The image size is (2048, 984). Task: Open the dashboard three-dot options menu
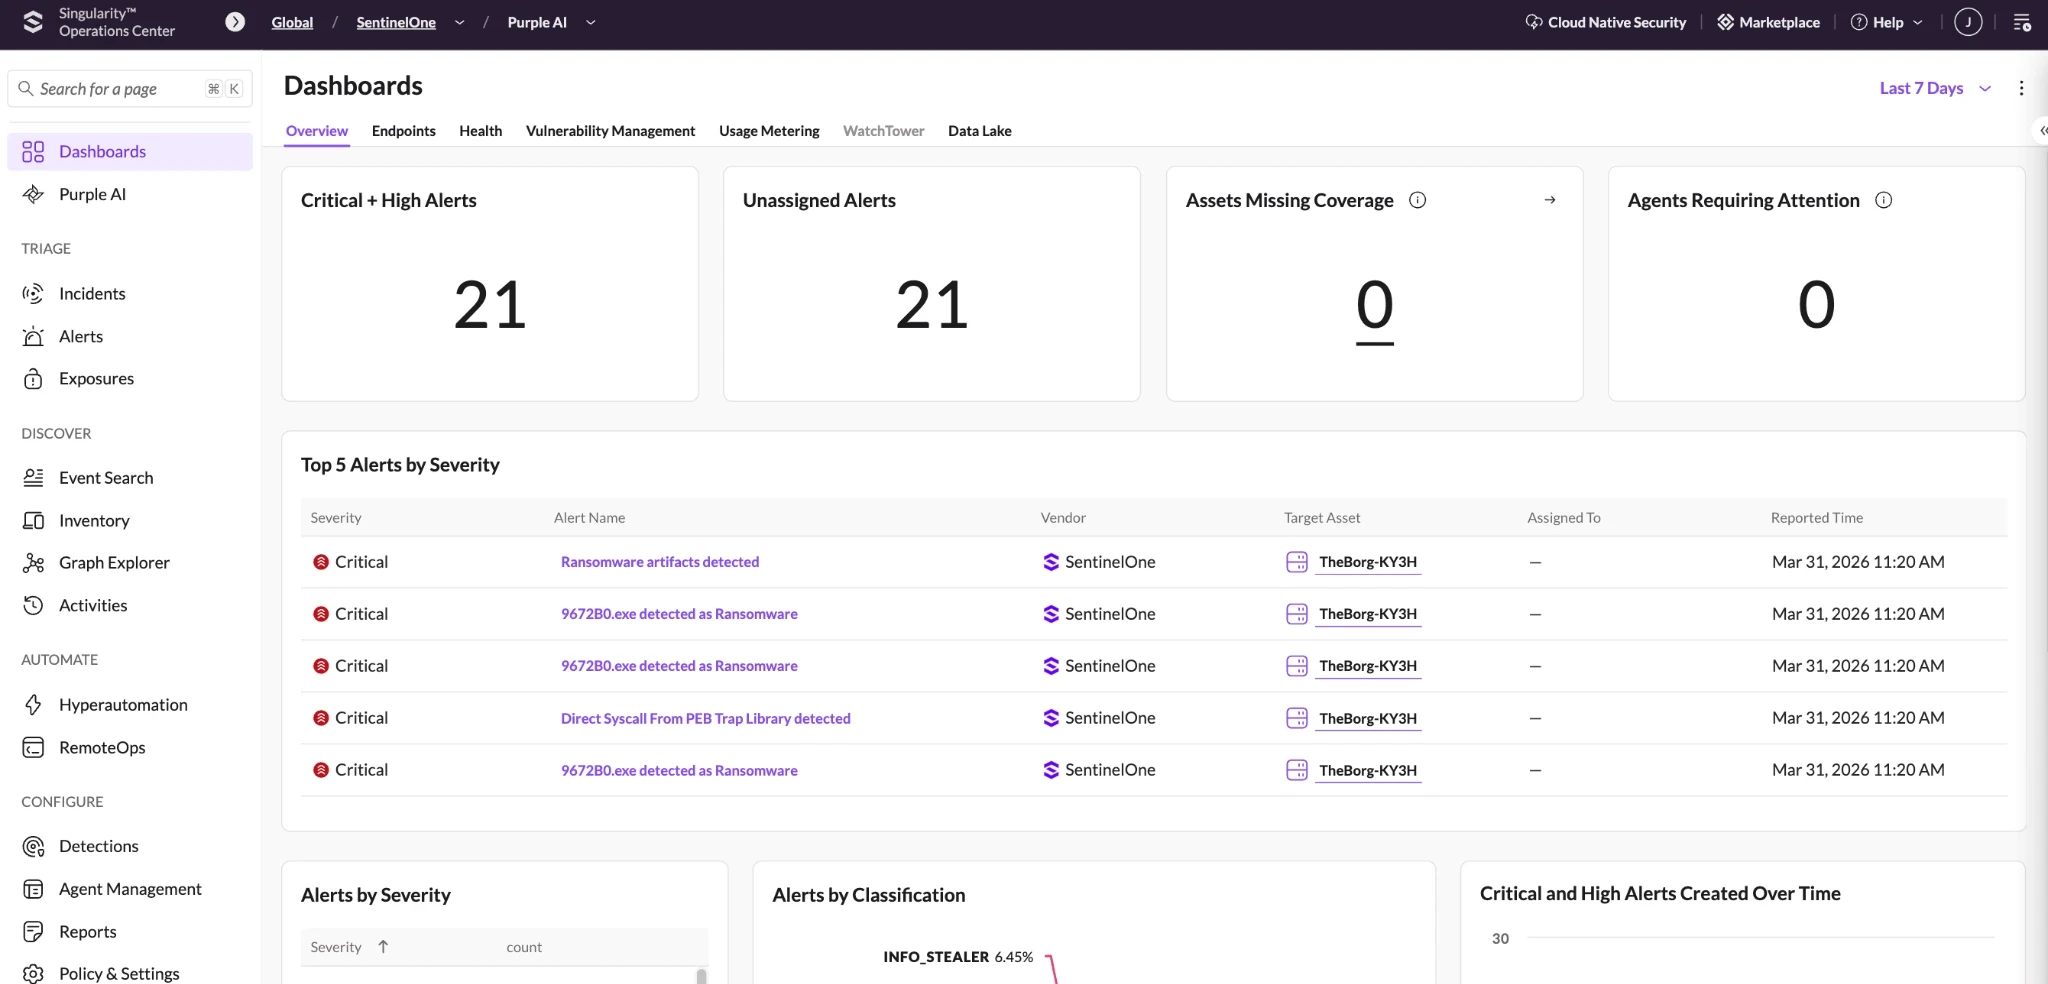click(x=2021, y=88)
